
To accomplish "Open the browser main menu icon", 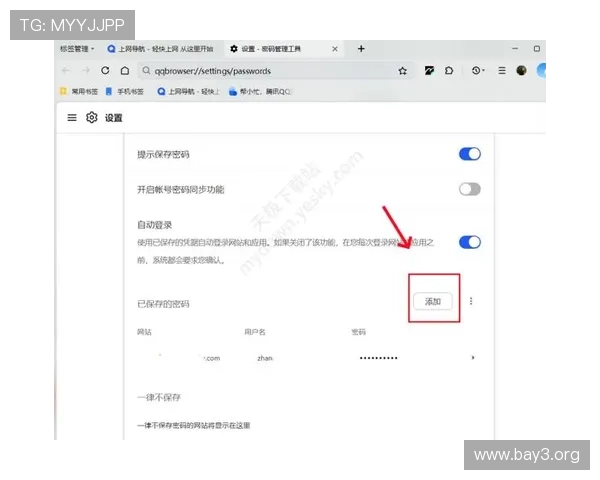I will (x=502, y=70).
